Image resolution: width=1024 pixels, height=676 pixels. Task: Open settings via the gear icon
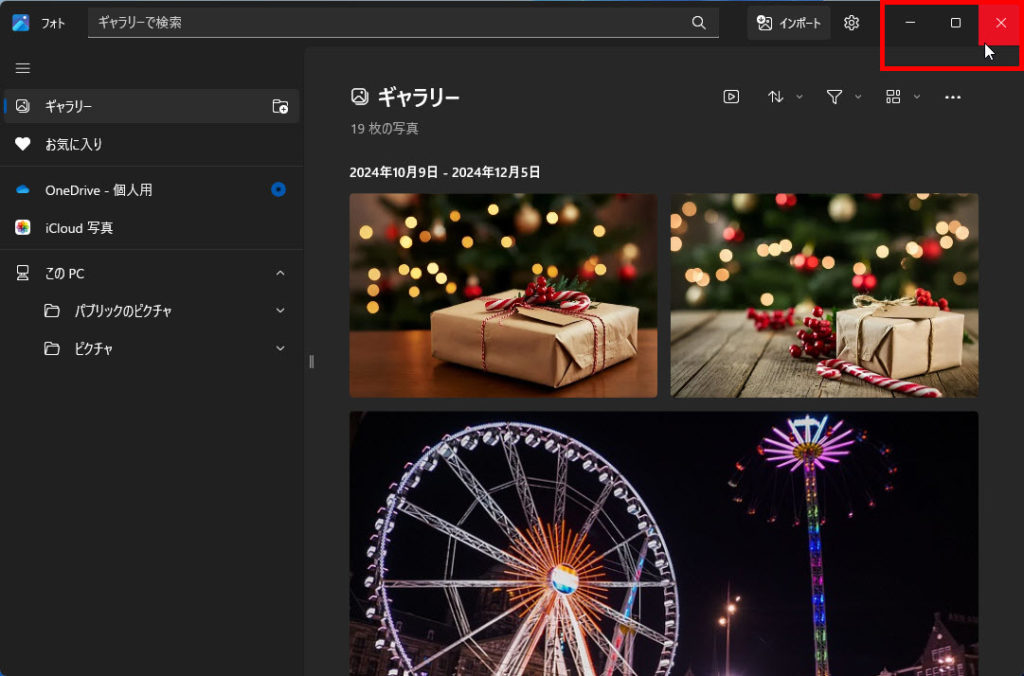[851, 23]
